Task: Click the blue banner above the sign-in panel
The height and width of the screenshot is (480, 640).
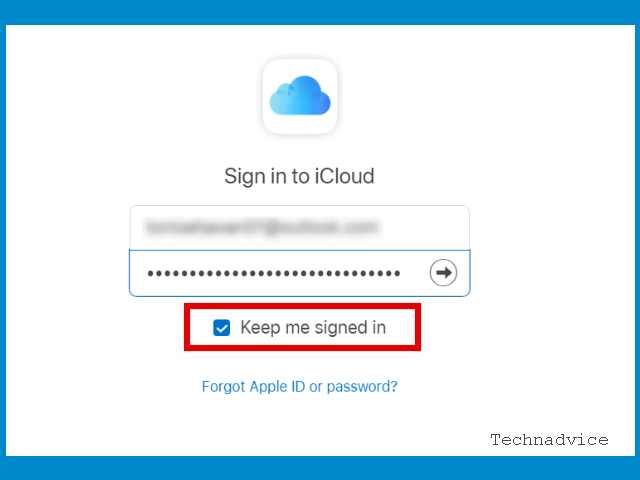Action: (x=320, y=12)
